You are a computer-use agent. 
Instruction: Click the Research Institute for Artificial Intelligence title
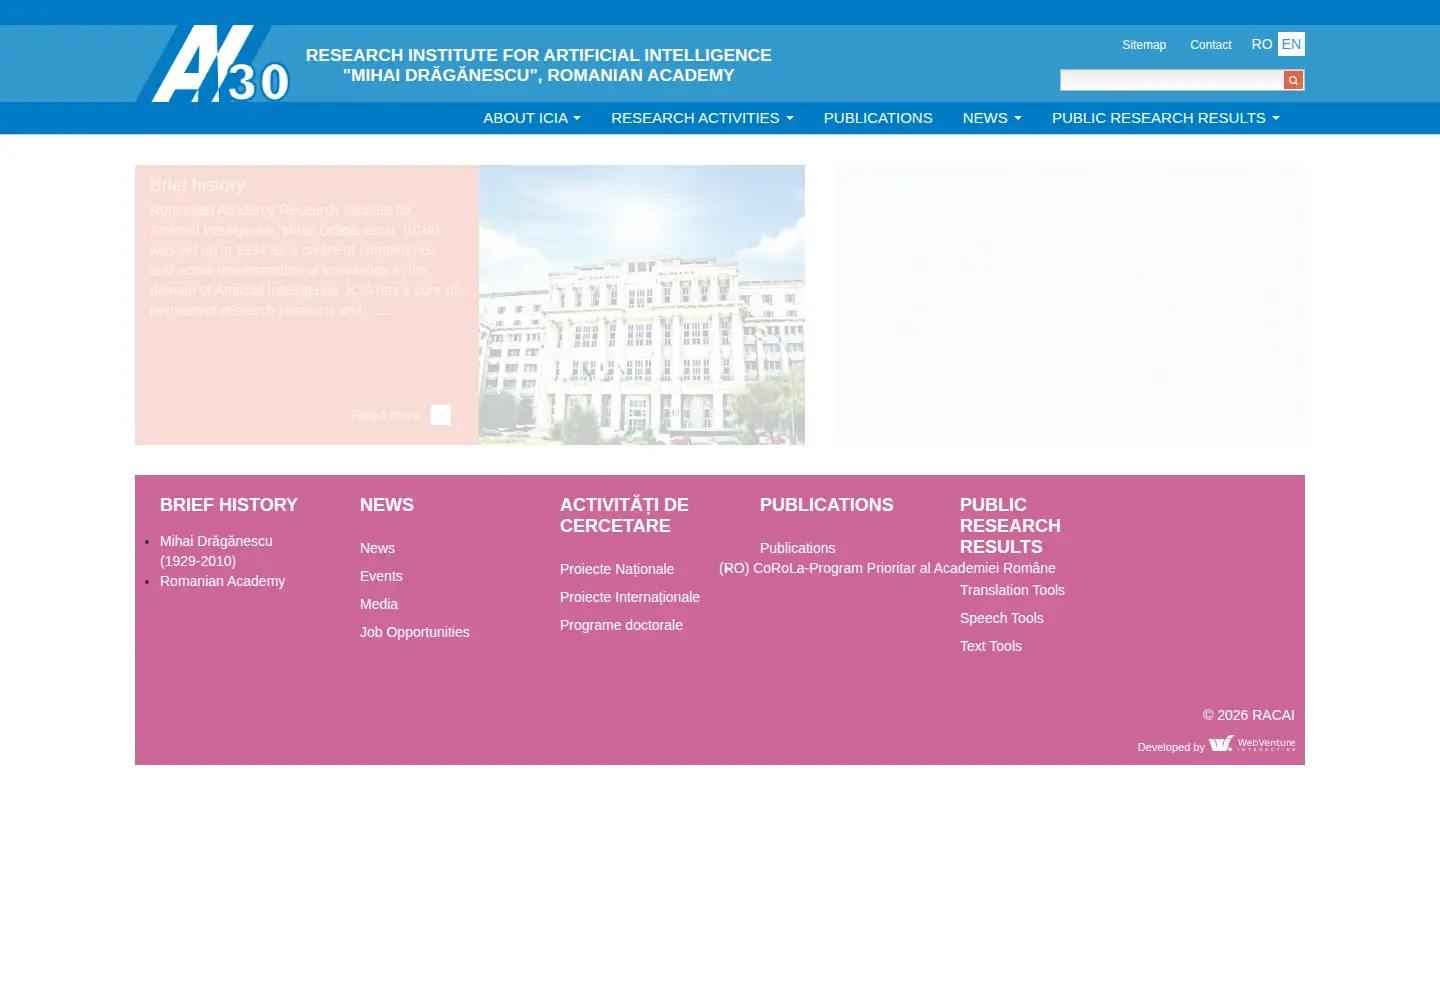pos(539,65)
